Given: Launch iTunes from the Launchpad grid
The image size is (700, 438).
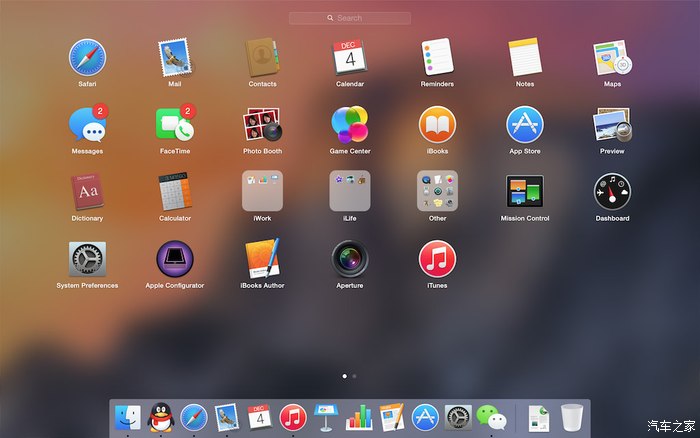Looking at the screenshot, I should pos(437,258).
